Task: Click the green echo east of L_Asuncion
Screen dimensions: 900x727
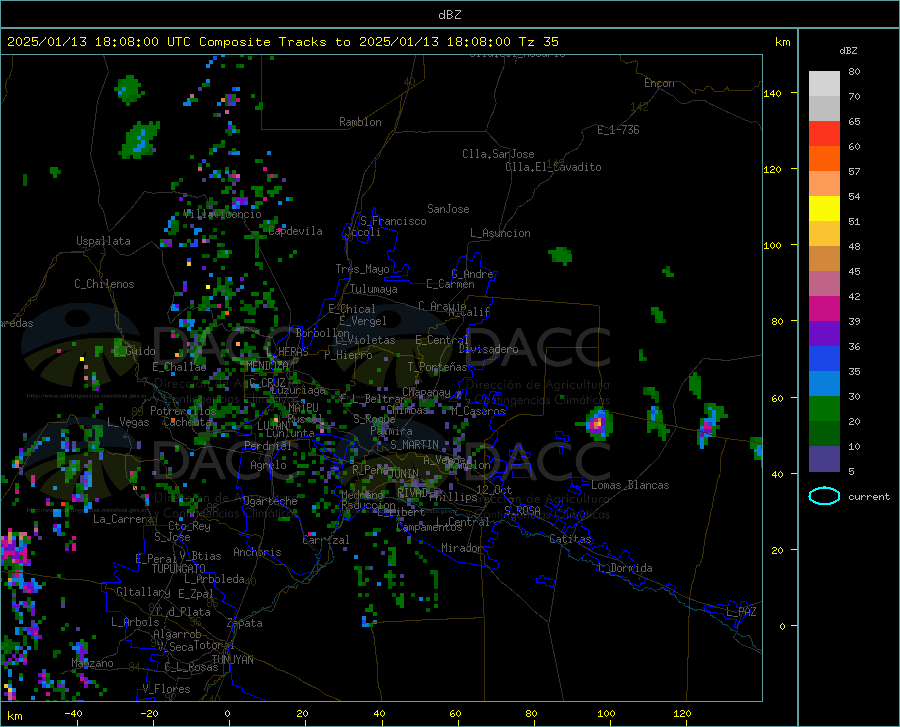Action: coord(561,255)
